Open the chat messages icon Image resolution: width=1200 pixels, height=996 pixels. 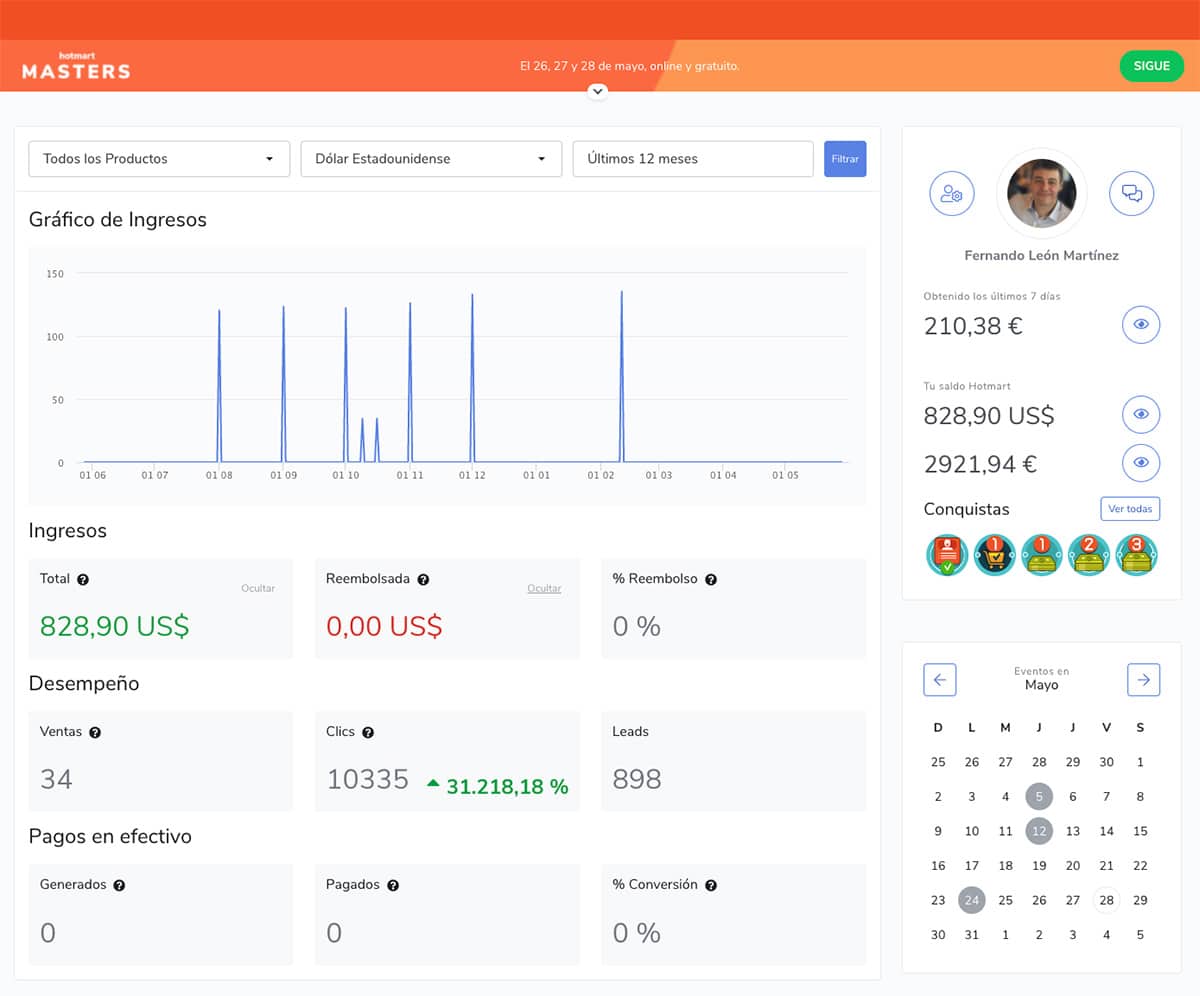(1131, 194)
